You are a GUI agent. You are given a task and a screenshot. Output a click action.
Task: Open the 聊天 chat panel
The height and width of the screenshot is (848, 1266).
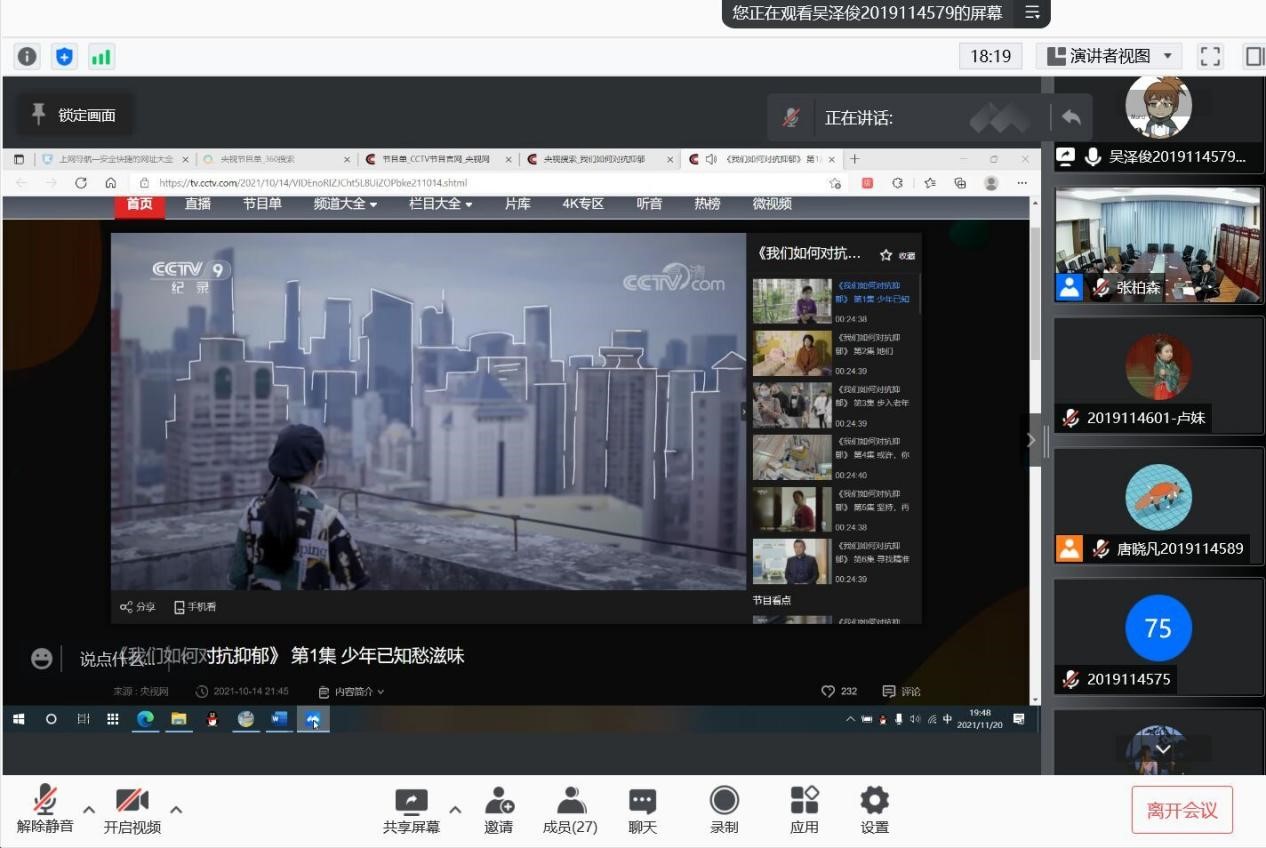coord(642,808)
